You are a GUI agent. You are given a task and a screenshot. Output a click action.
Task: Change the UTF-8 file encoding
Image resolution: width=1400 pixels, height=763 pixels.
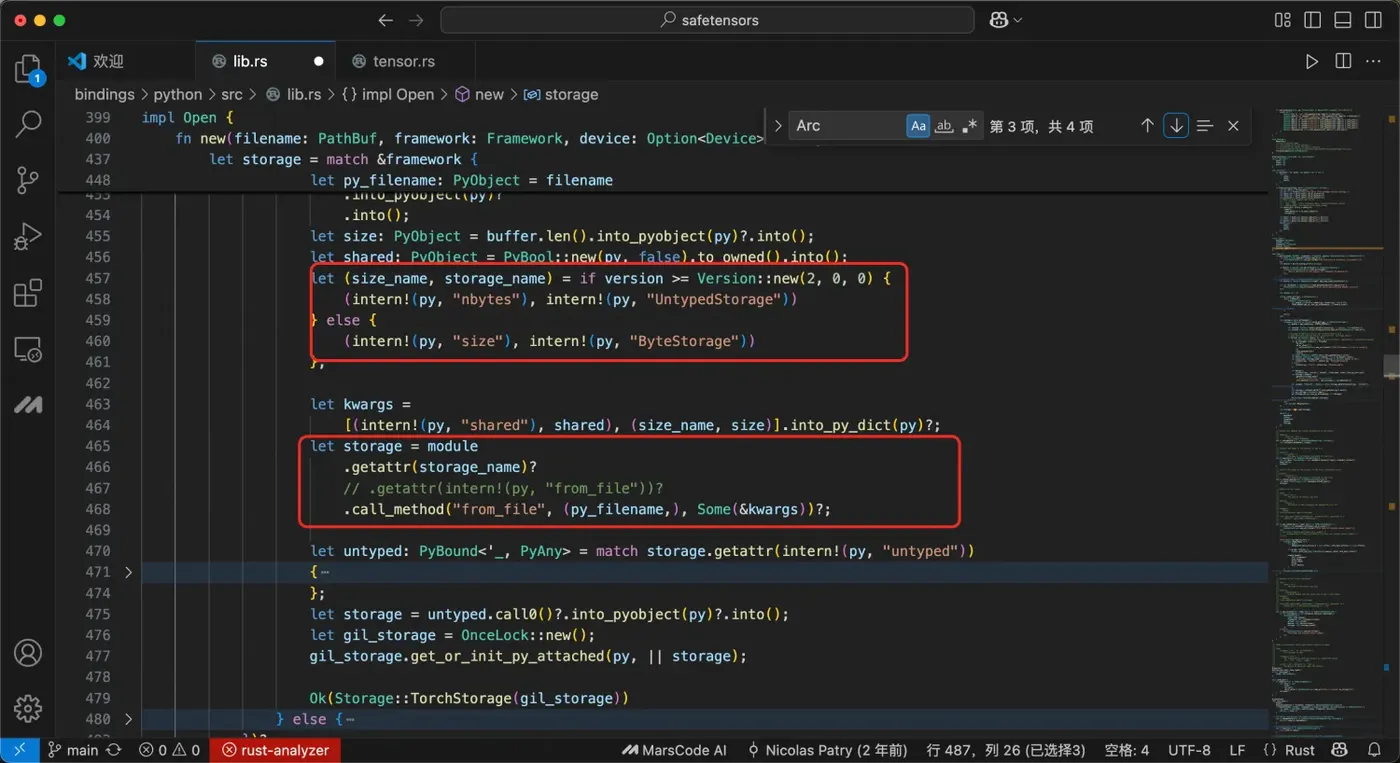tap(1189, 750)
